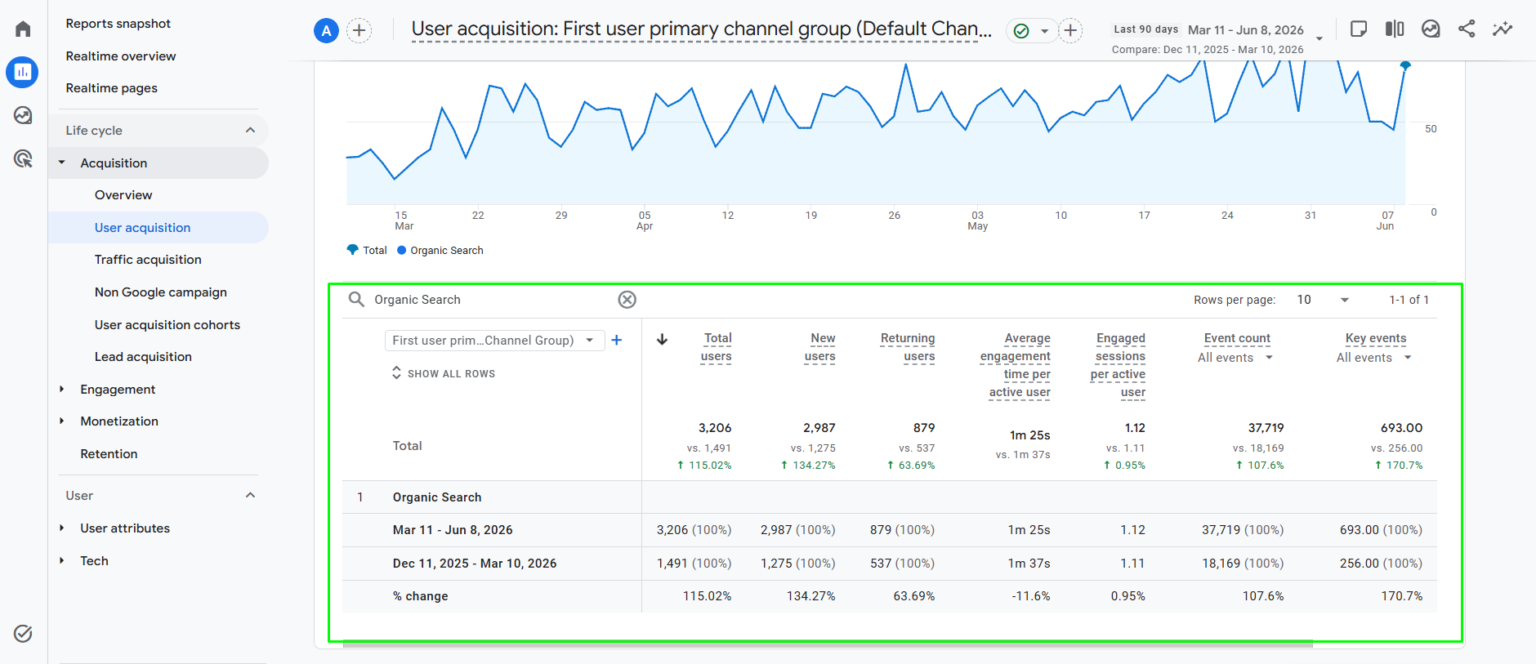
Task: Click the Share this report icon
Action: coord(1466,29)
